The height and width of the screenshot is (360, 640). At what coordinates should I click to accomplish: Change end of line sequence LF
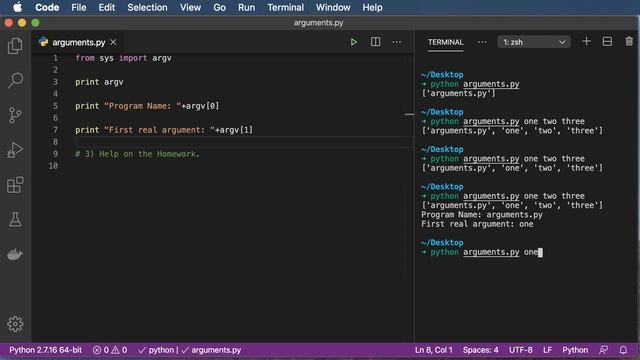(x=547, y=350)
